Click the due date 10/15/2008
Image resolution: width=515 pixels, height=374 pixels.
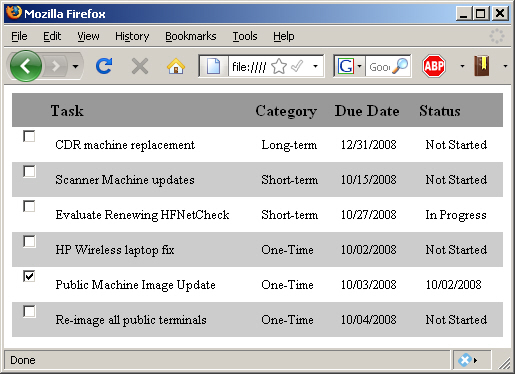(x=368, y=180)
